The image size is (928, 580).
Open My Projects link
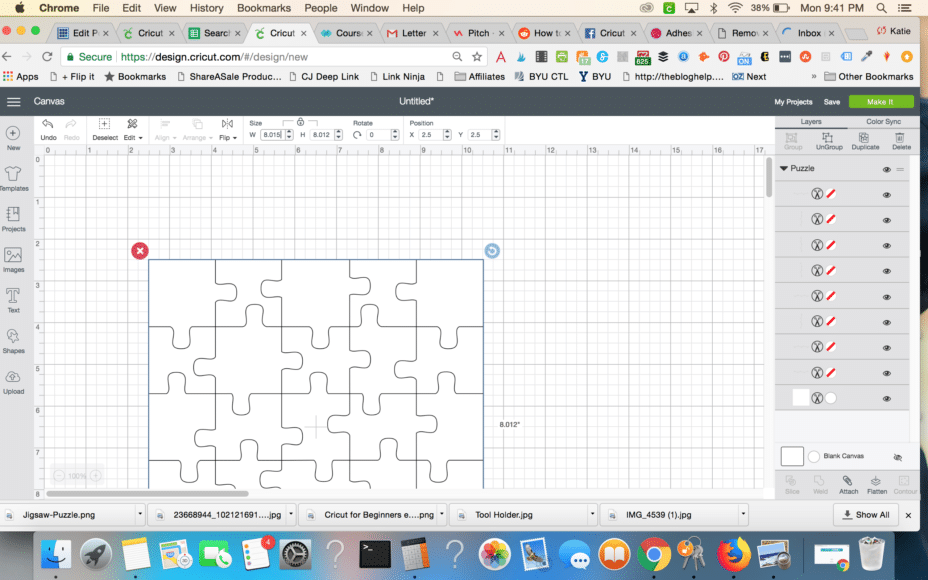point(793,101)
